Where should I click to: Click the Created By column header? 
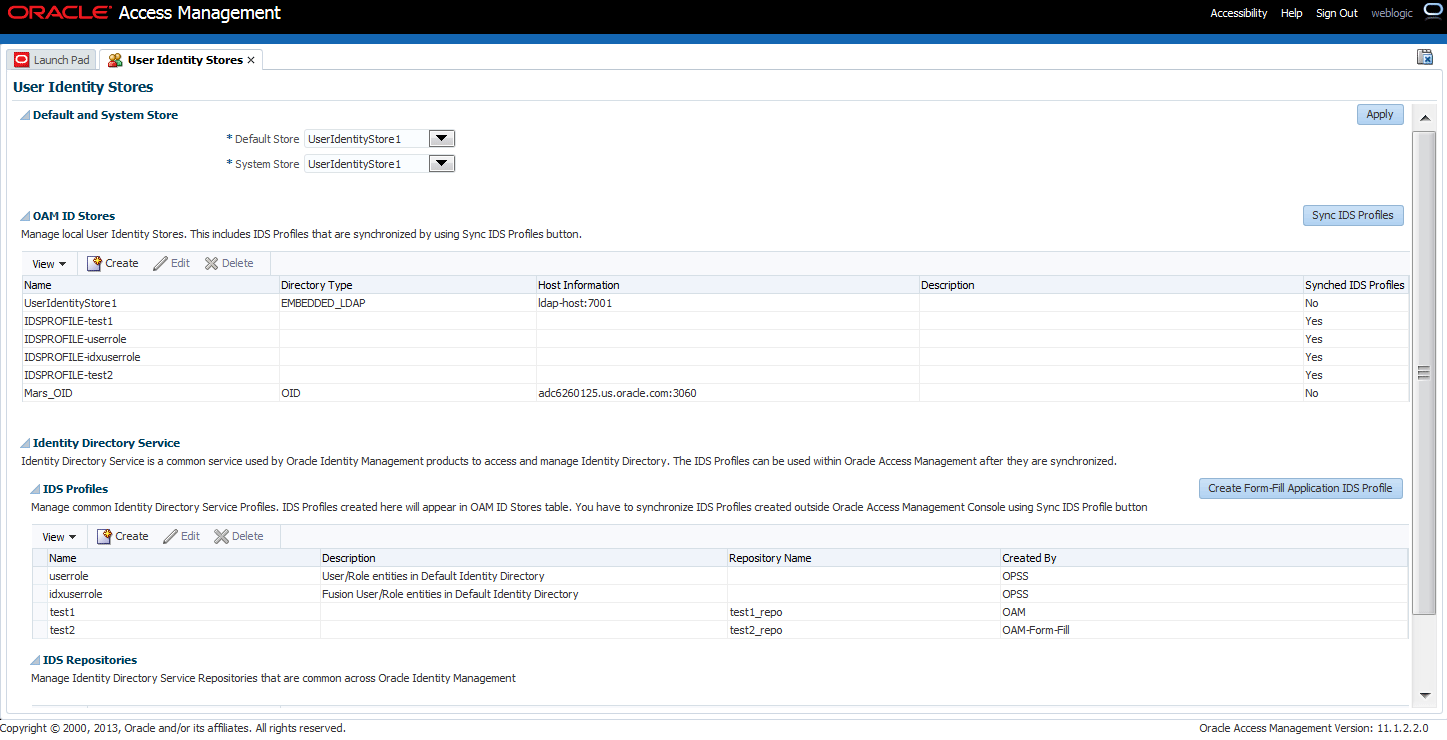(x=1204, y=558)
